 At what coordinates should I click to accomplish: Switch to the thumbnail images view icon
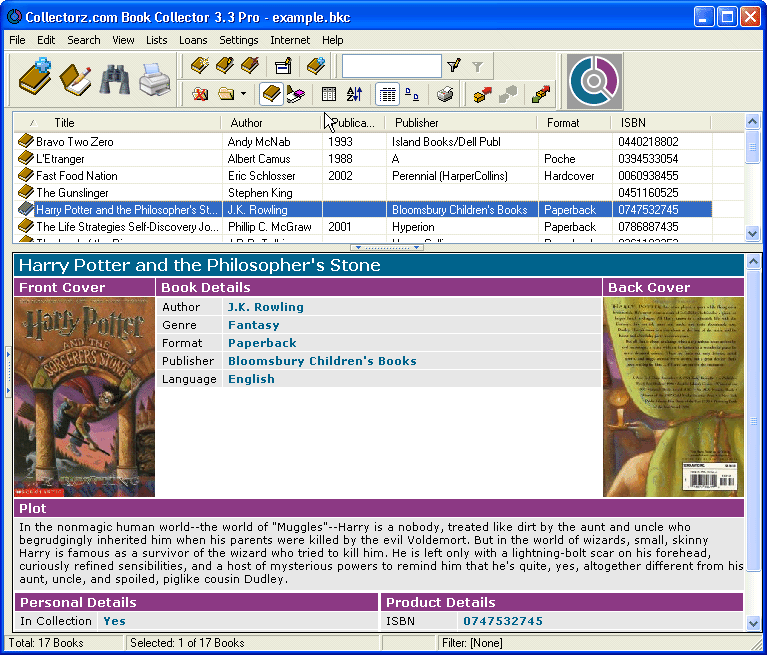pos(412,94)
